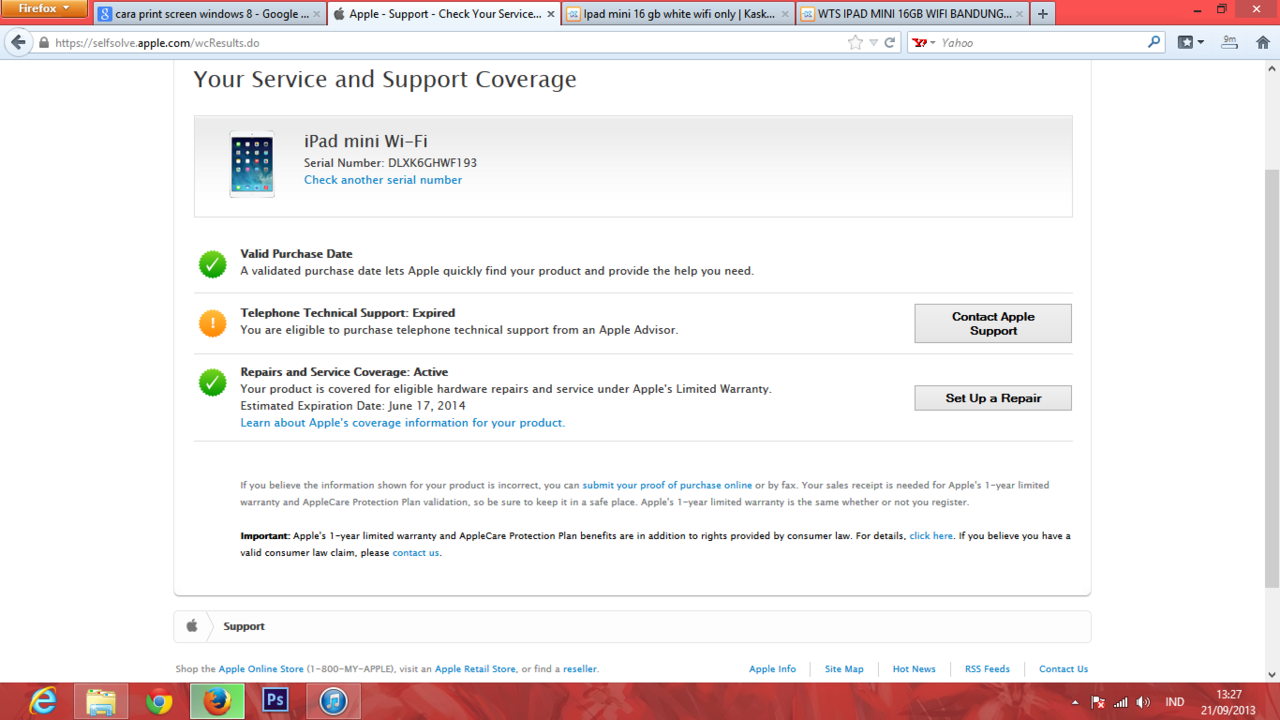This screenshot has width=1280, height=720.
Task: Open the volume speaker tray icon
Action: (x=1144, y=702)
